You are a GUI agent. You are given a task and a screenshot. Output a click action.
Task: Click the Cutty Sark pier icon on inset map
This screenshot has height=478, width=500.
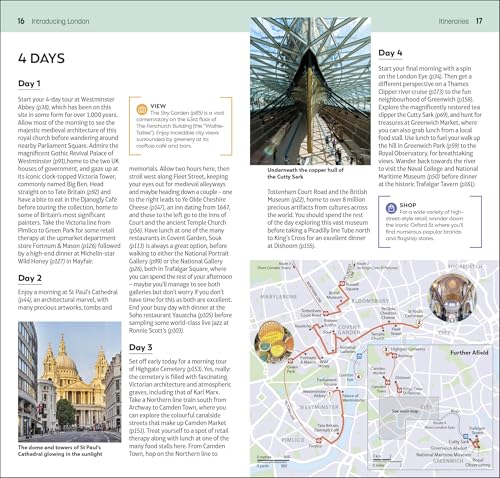click(466, 436)
